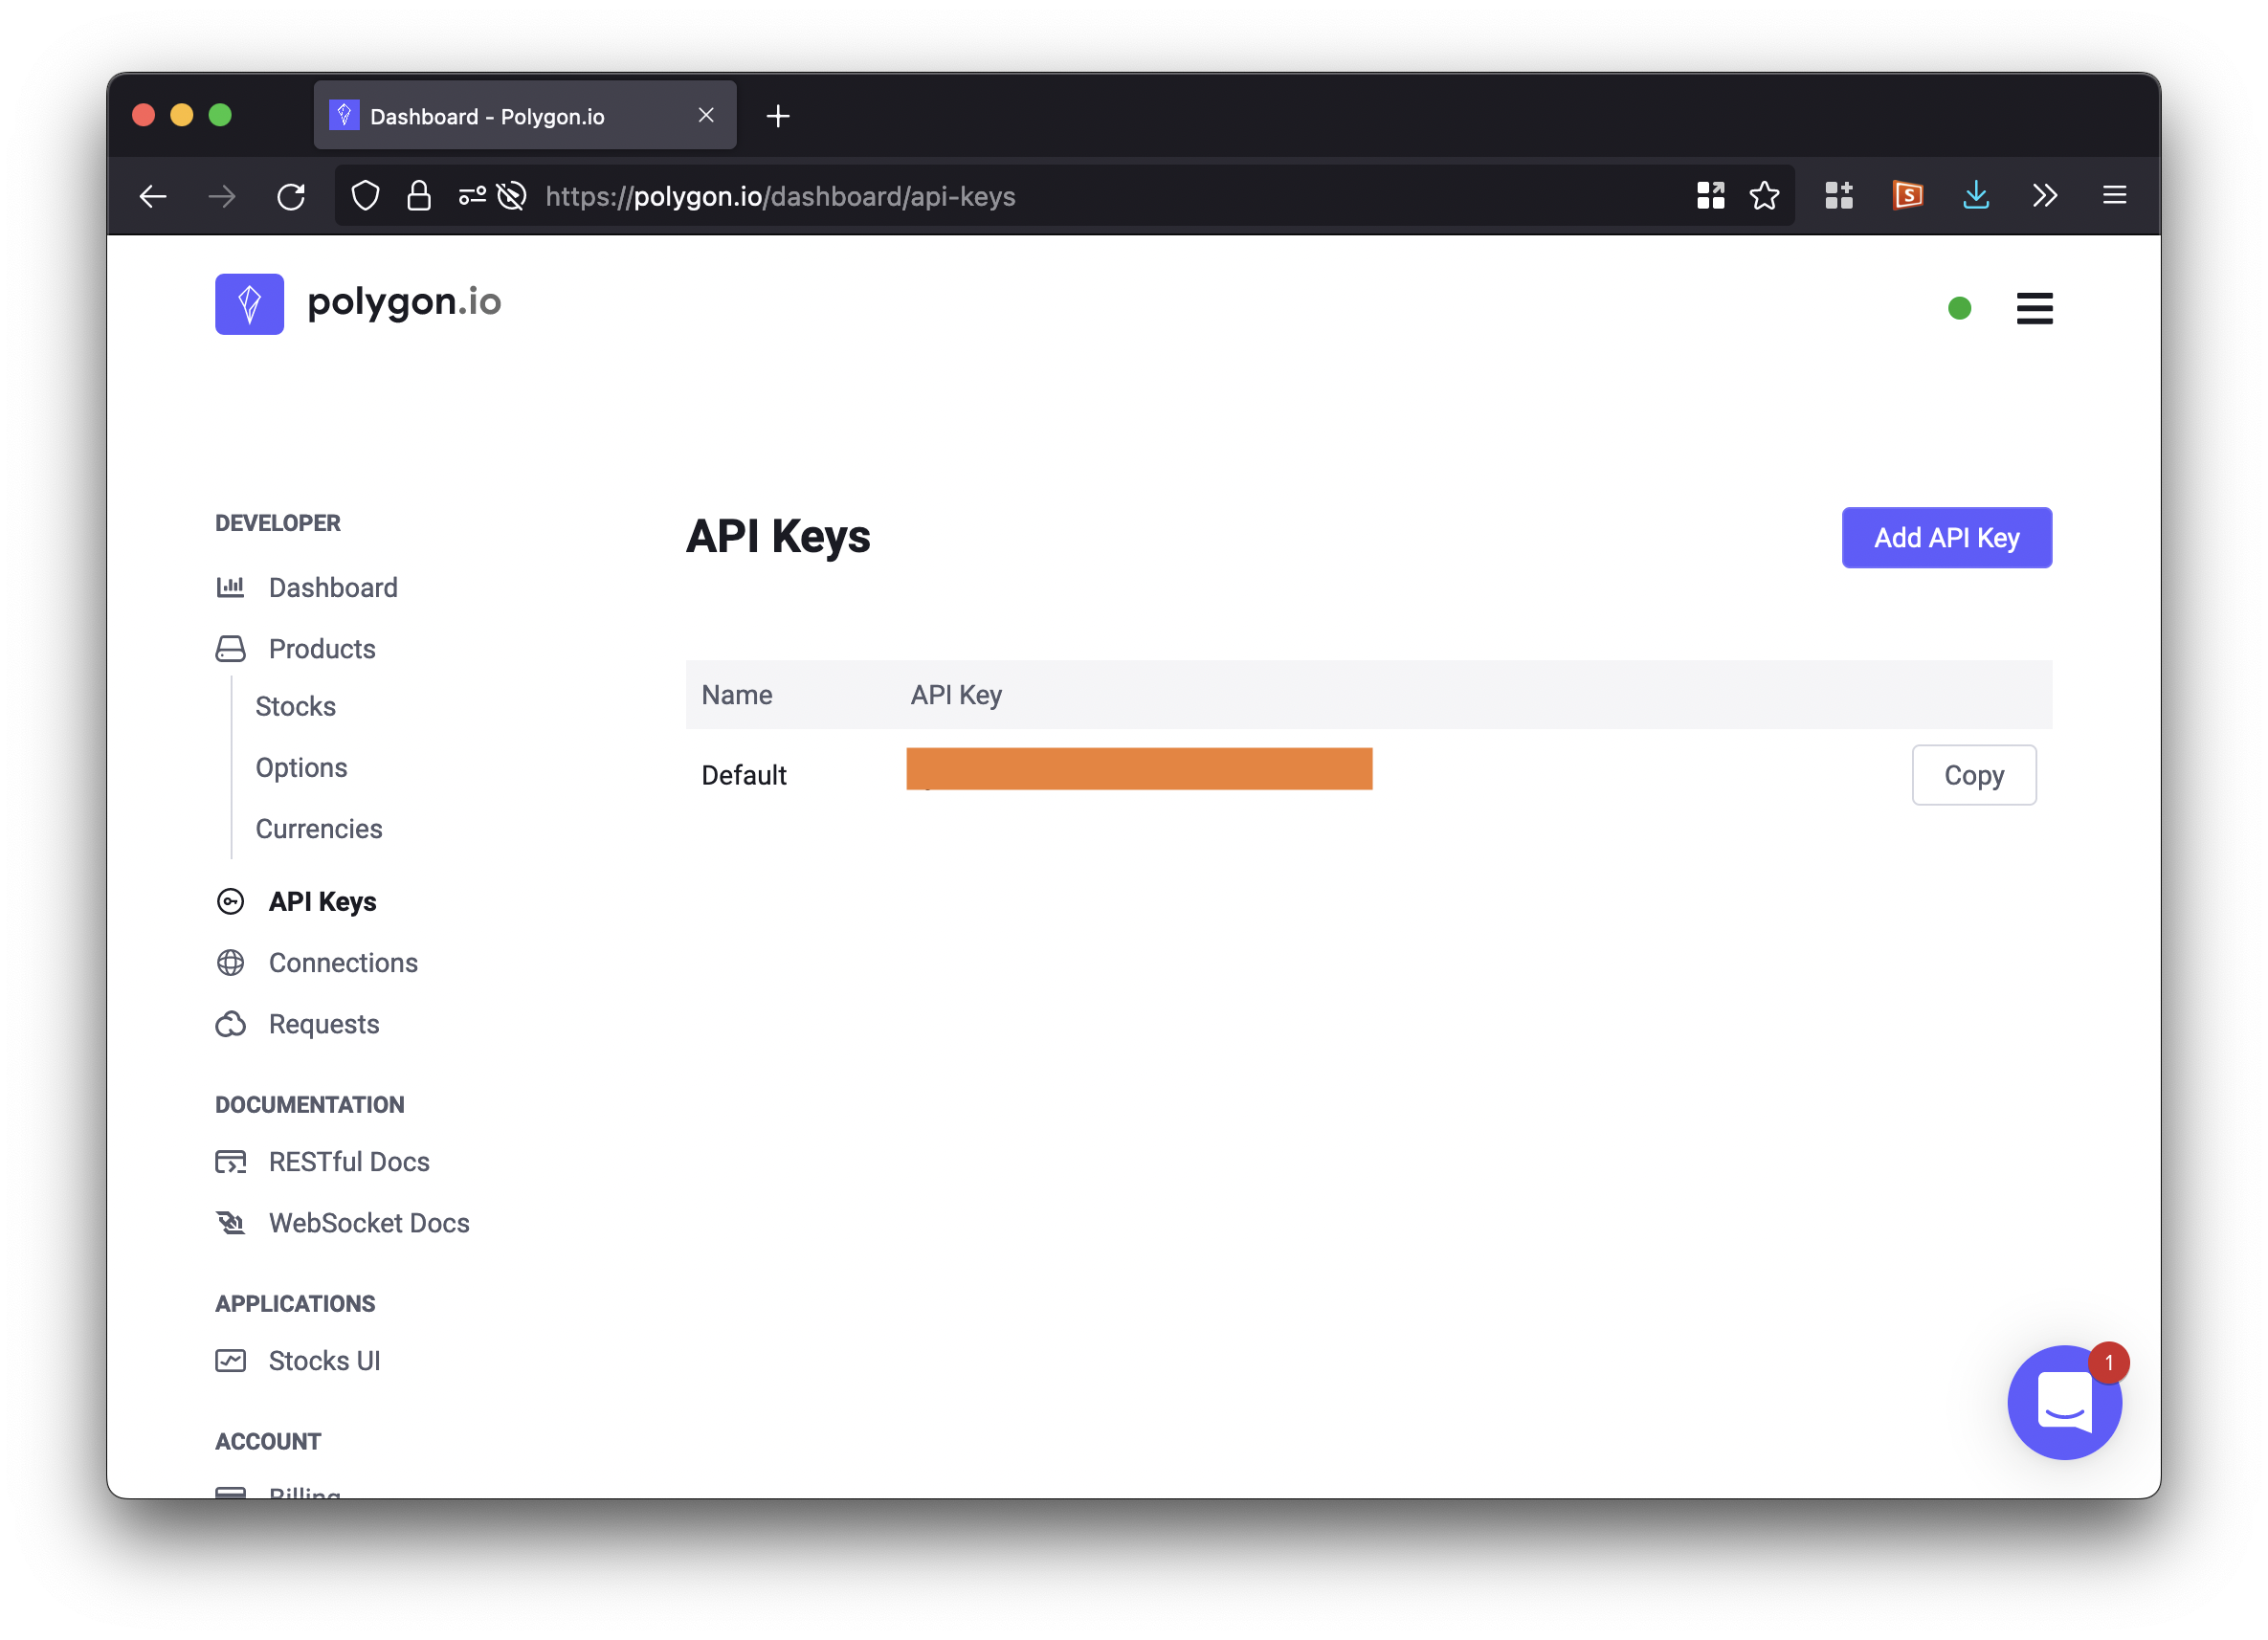Click the green status indicator dot
The height and width of the screenshot is (1640, 2268).
point(1959,308)
